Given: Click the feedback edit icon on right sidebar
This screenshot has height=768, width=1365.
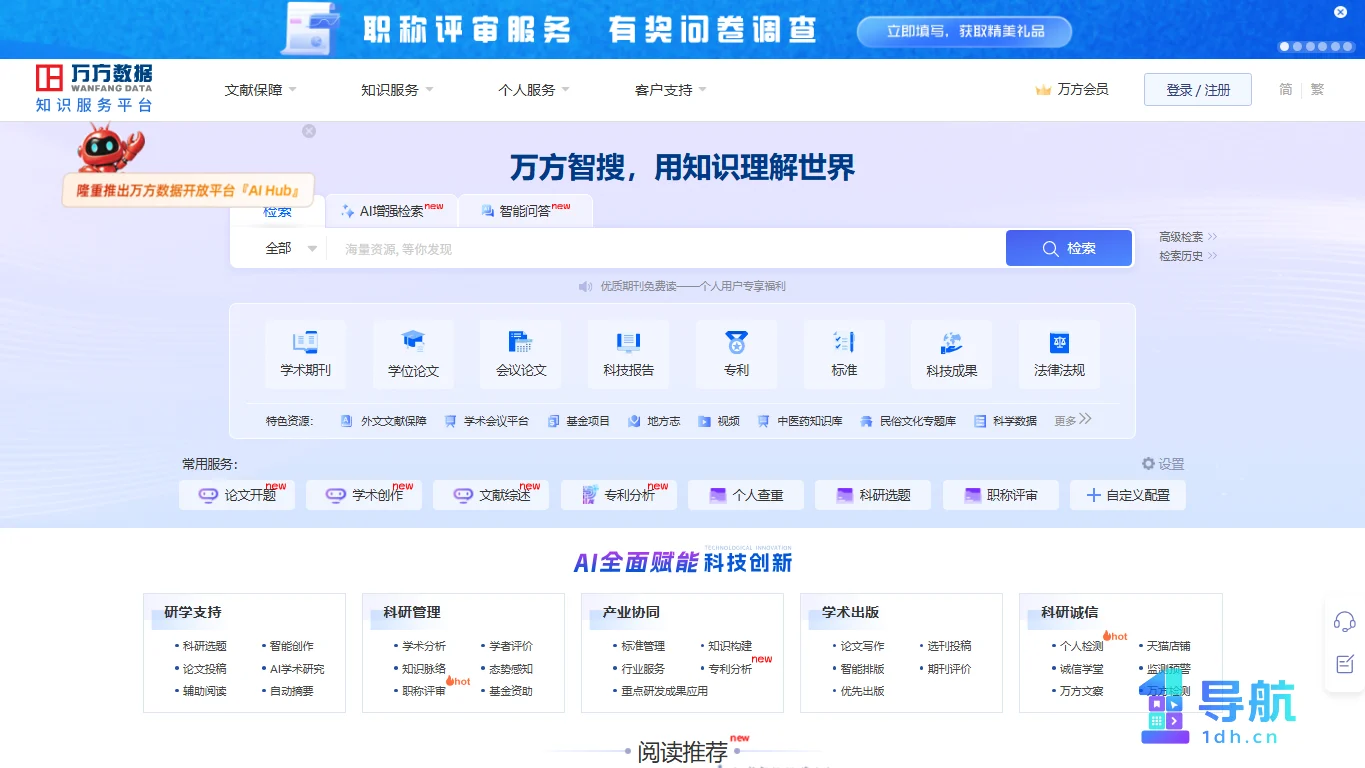Looking at the screenshot, I should tap(1344, 664).
